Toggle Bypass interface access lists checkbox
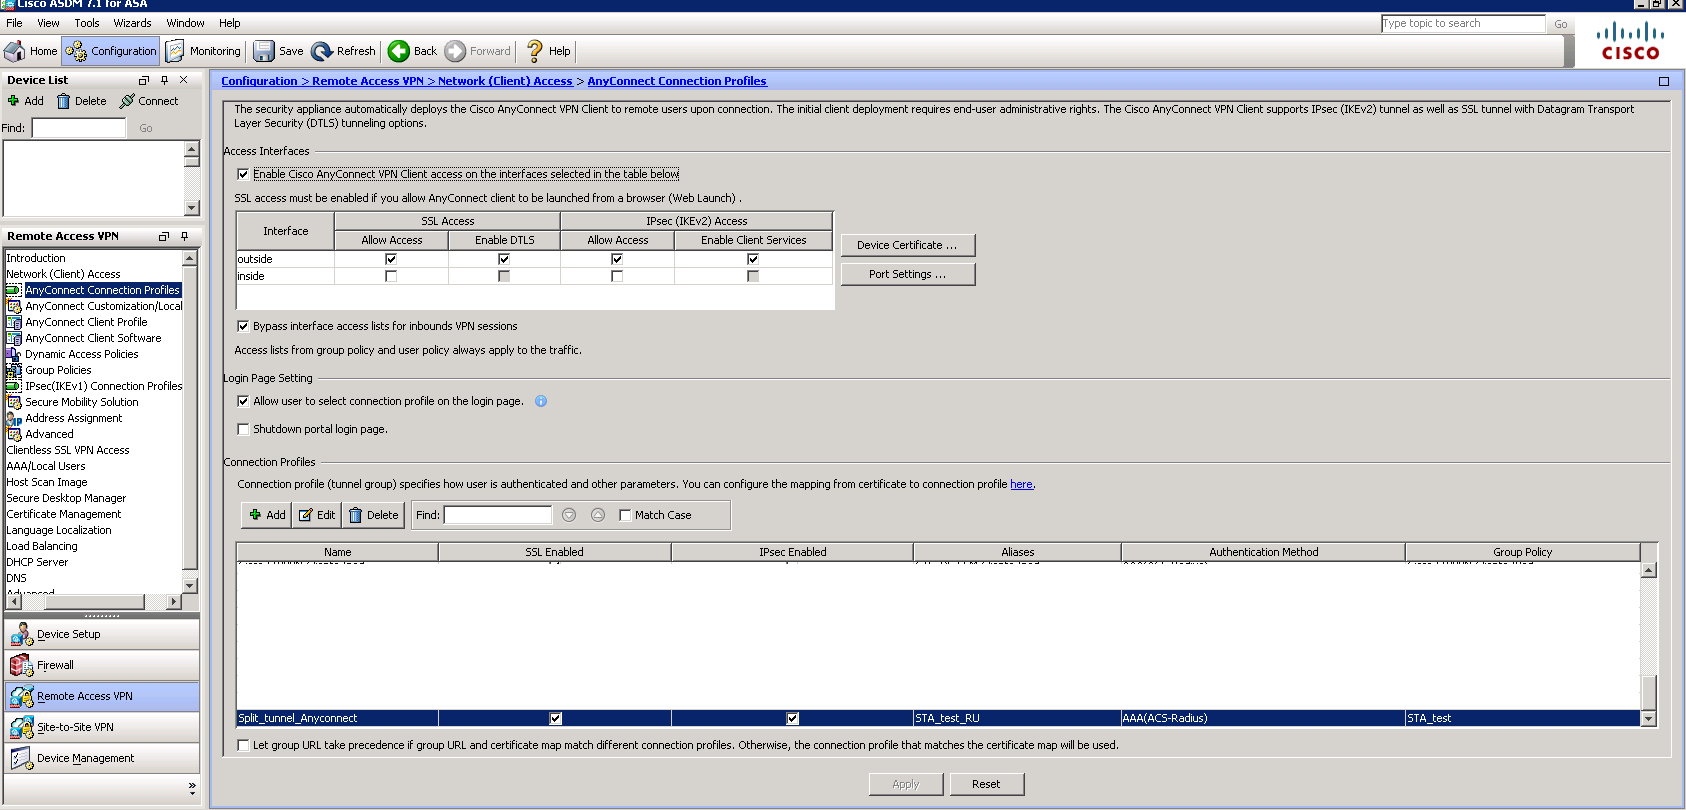 click(x=243, y=326)
